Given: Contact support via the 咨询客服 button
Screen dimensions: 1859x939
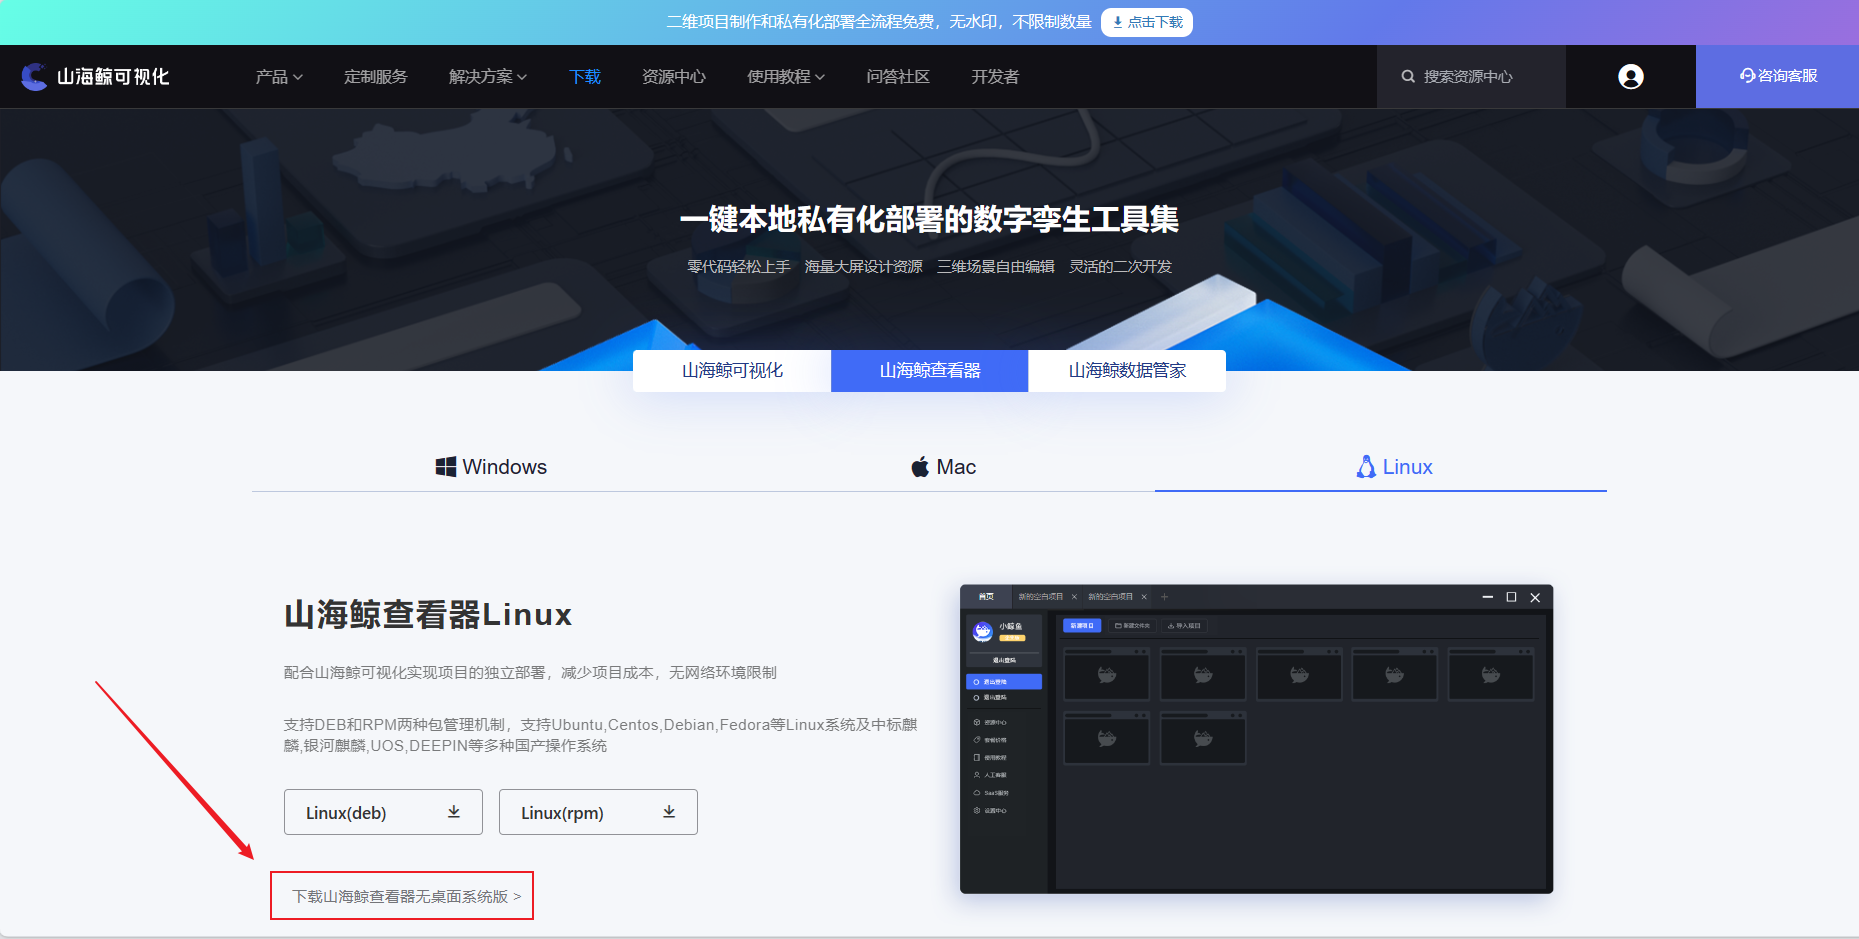Looking at the screenshot, I should coord(1778,76).
